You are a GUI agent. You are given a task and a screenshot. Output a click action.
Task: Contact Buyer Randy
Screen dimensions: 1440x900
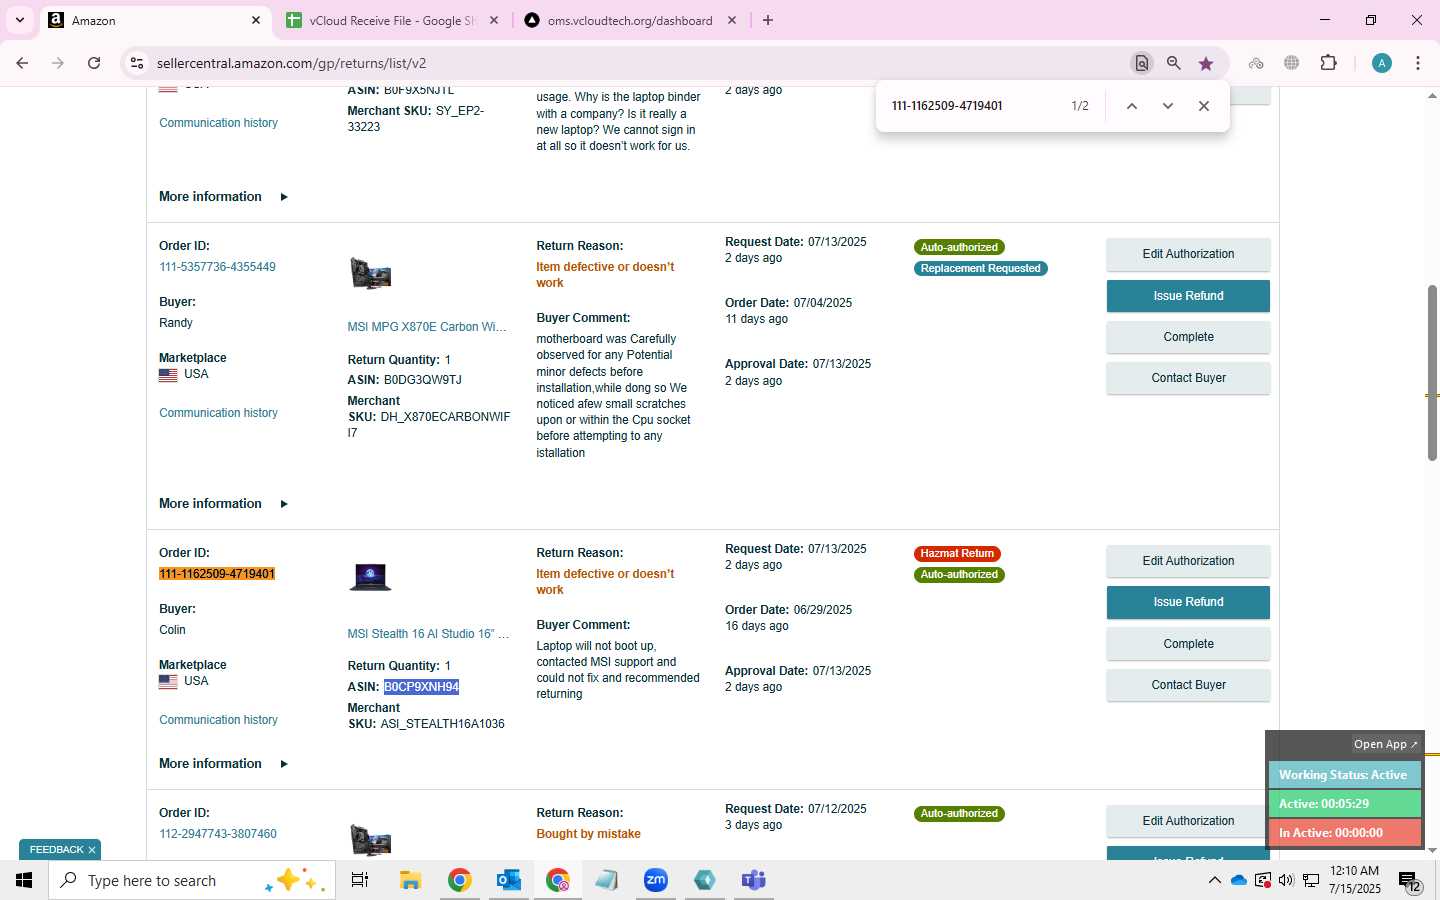[x=1188, y=378]
